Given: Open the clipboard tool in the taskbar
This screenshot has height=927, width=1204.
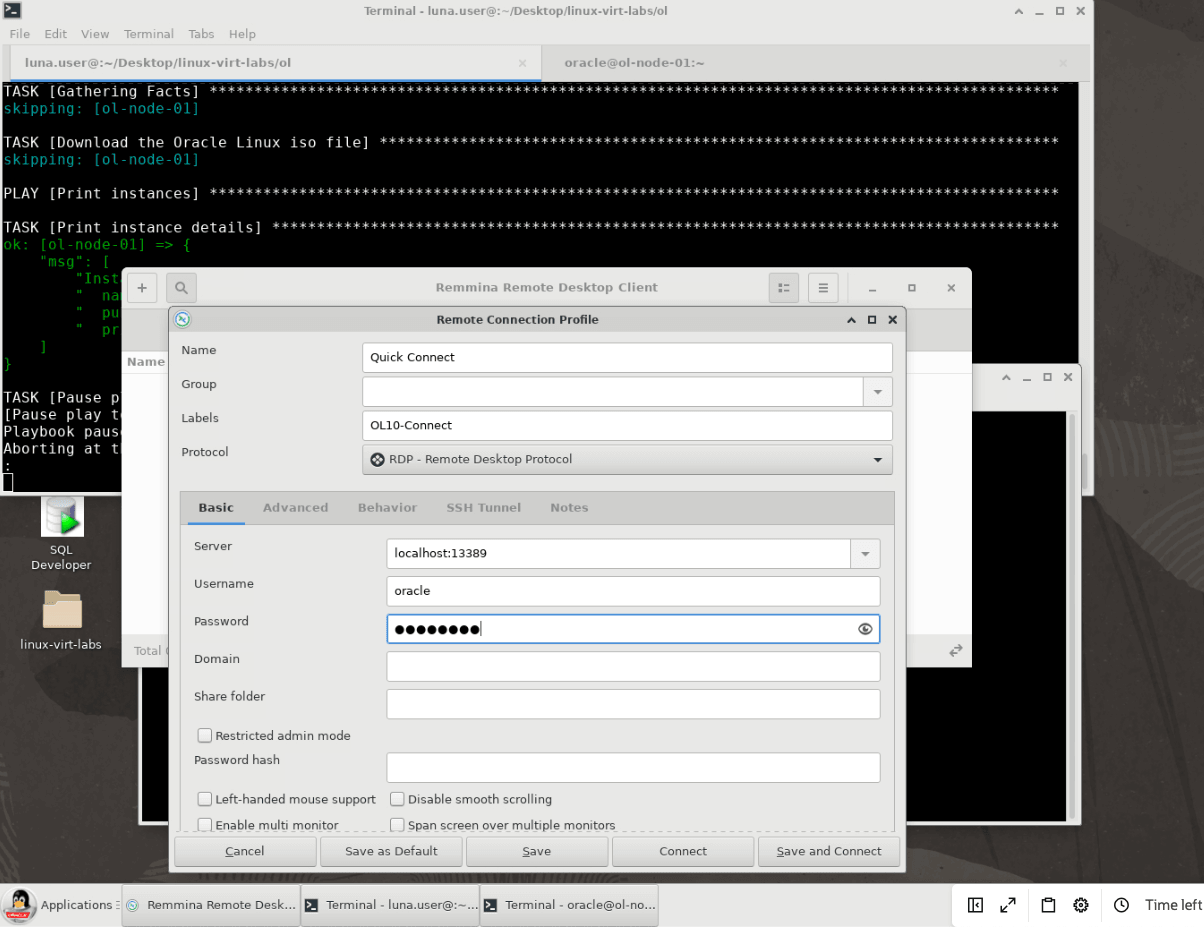Looking at the screenshot, I should (x=1047, y=904).
